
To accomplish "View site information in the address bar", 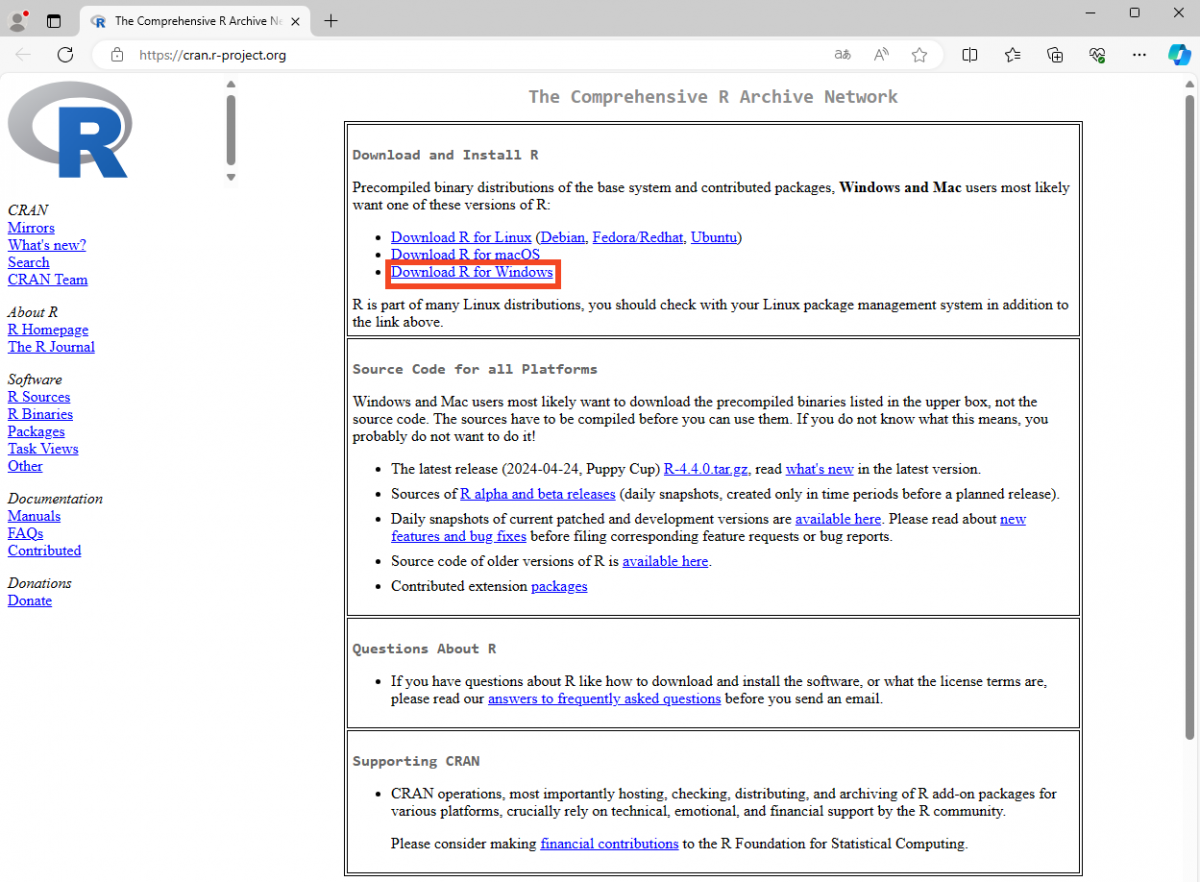I will click(117, 55).
